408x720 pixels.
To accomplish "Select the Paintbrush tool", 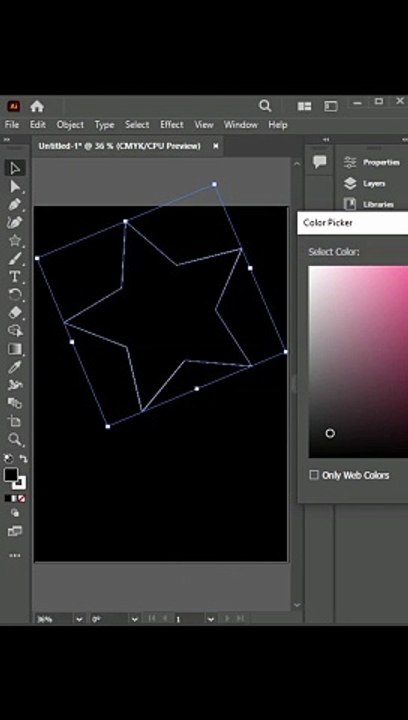I will [15, 259].
